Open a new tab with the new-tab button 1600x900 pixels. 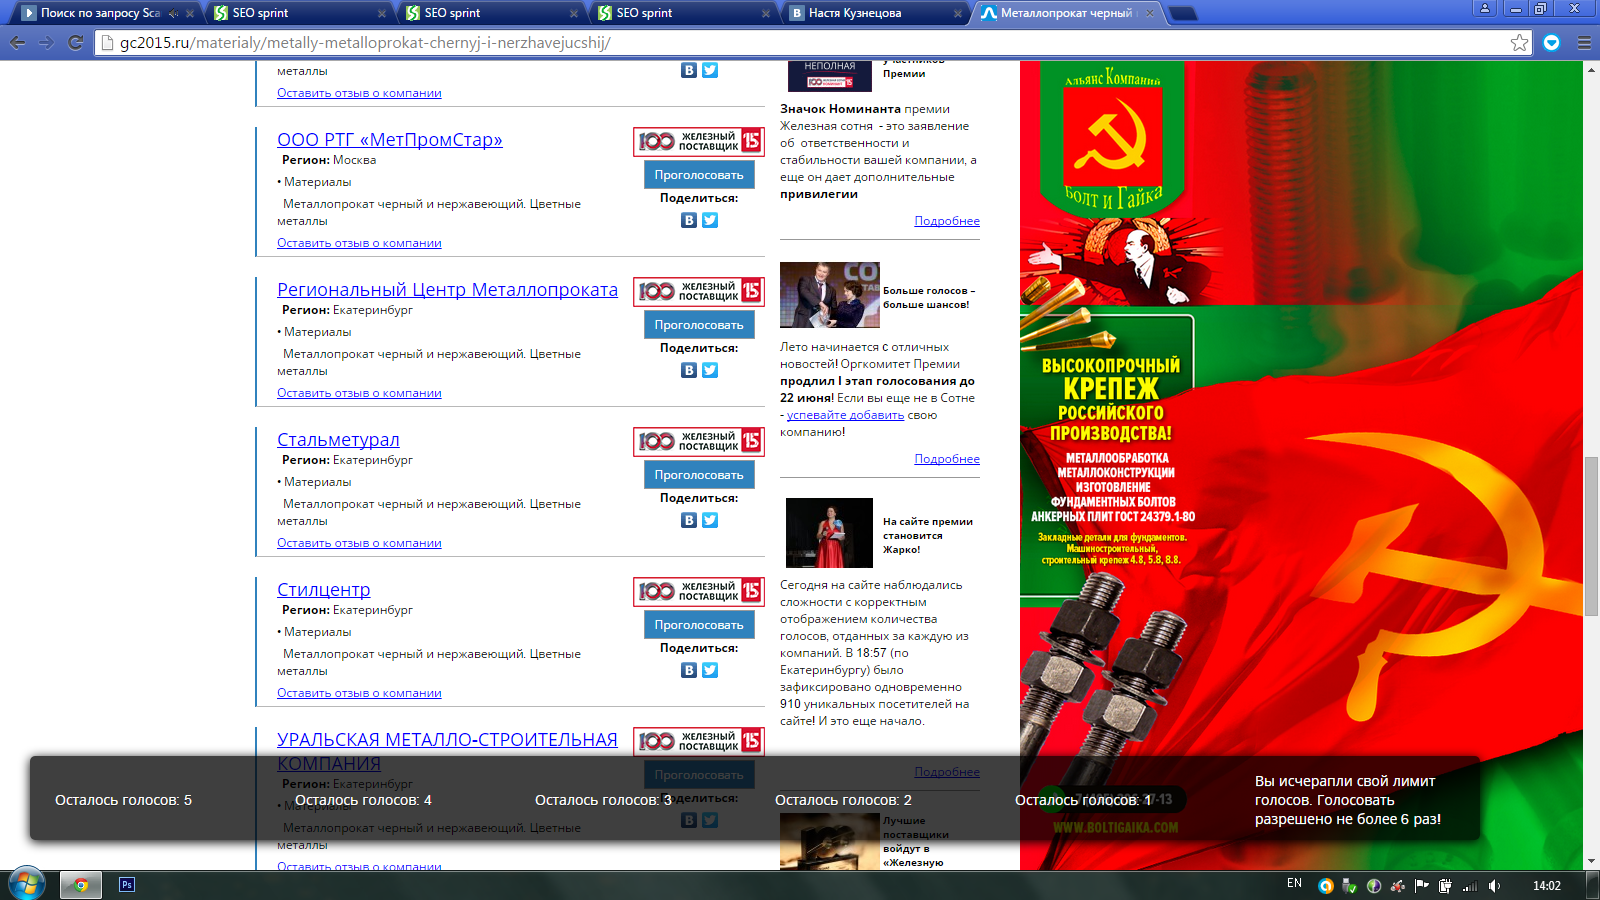(x=1183, y=13)
